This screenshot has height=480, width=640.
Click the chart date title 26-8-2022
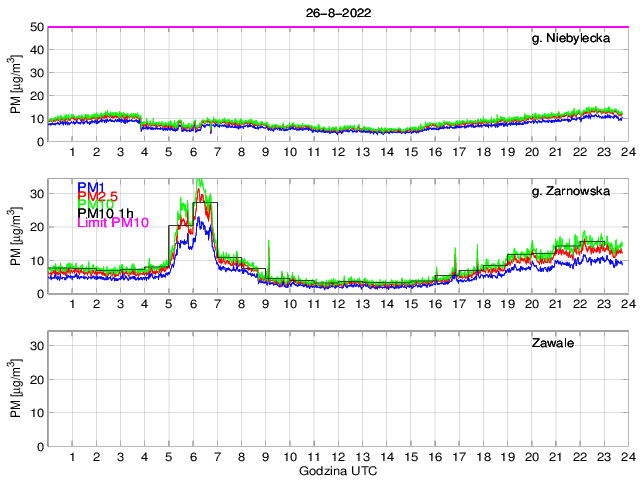click(x=335, y=11)
